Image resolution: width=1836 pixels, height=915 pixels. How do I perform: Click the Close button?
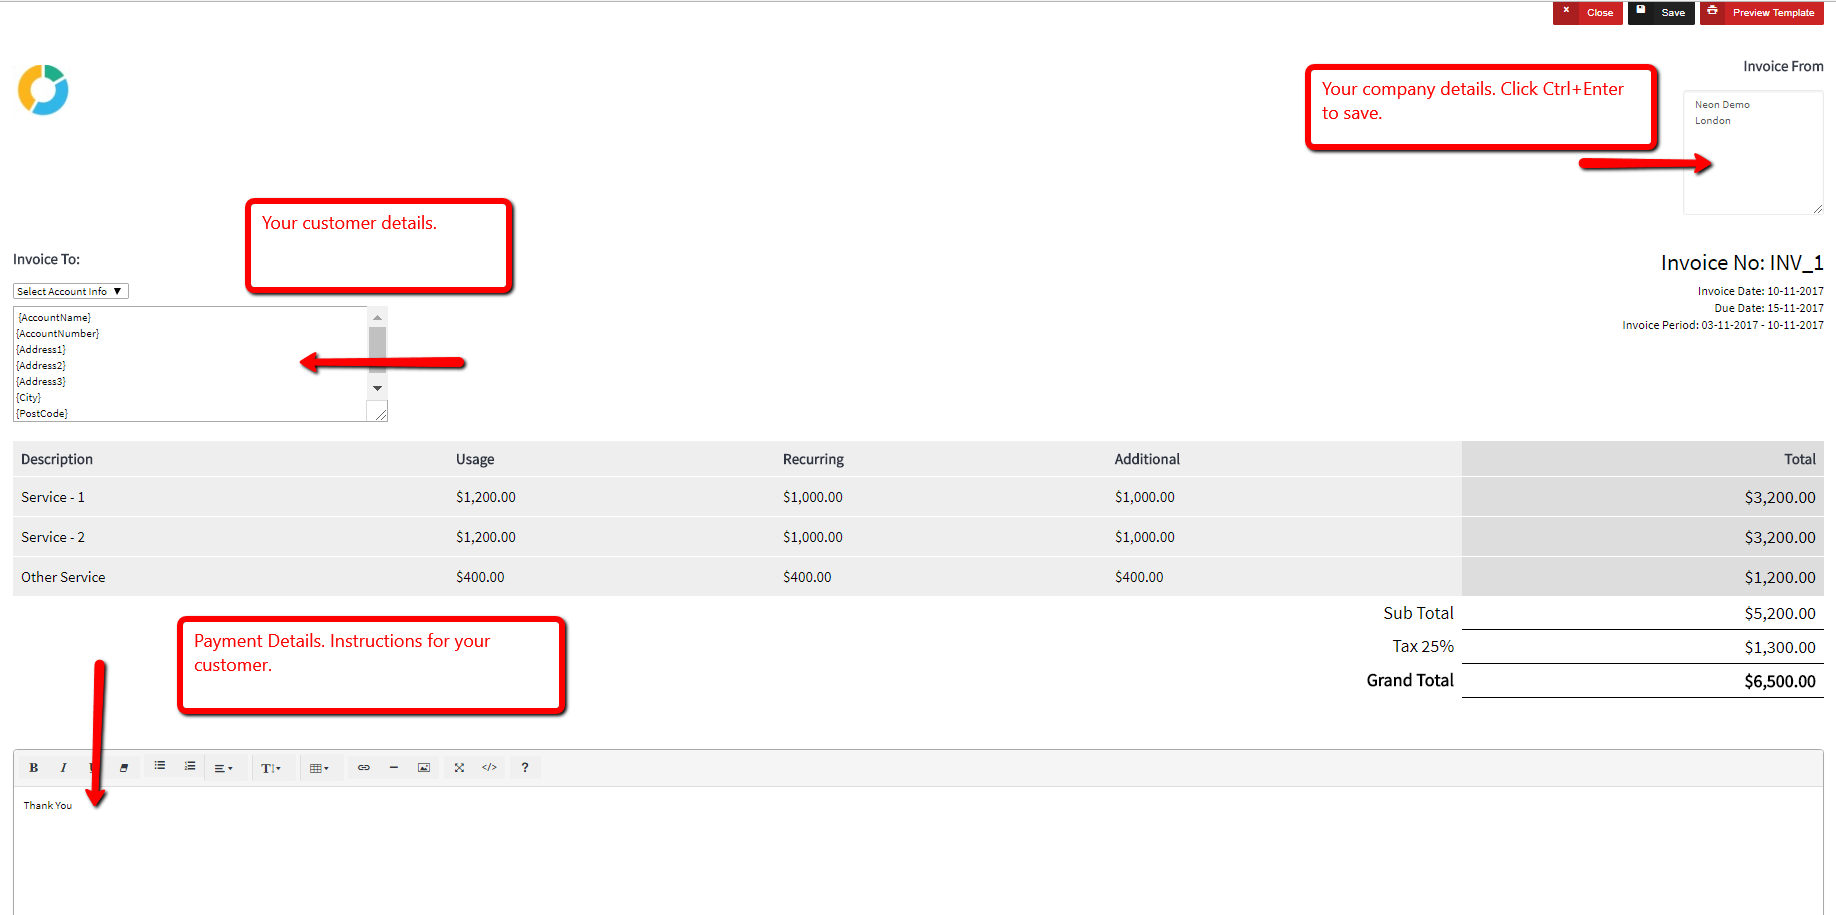click(x=1588, y=13)
